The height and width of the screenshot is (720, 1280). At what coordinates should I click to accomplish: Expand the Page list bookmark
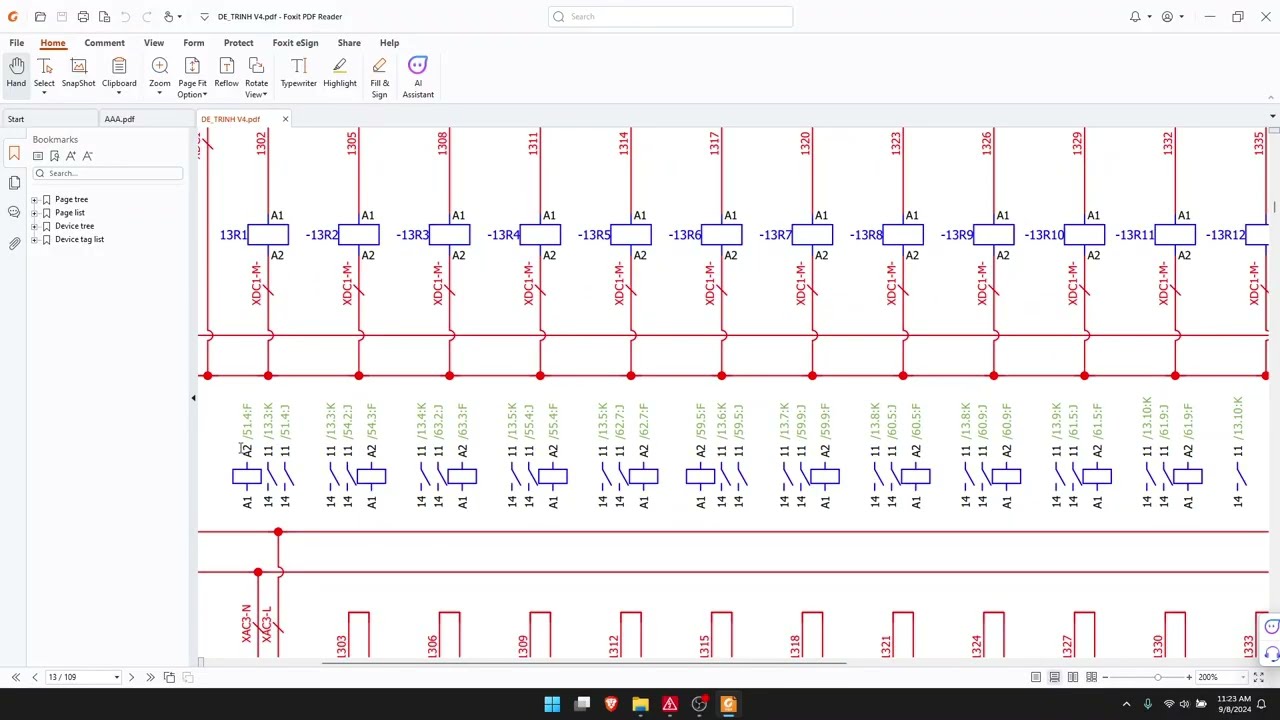coord(34,213)
